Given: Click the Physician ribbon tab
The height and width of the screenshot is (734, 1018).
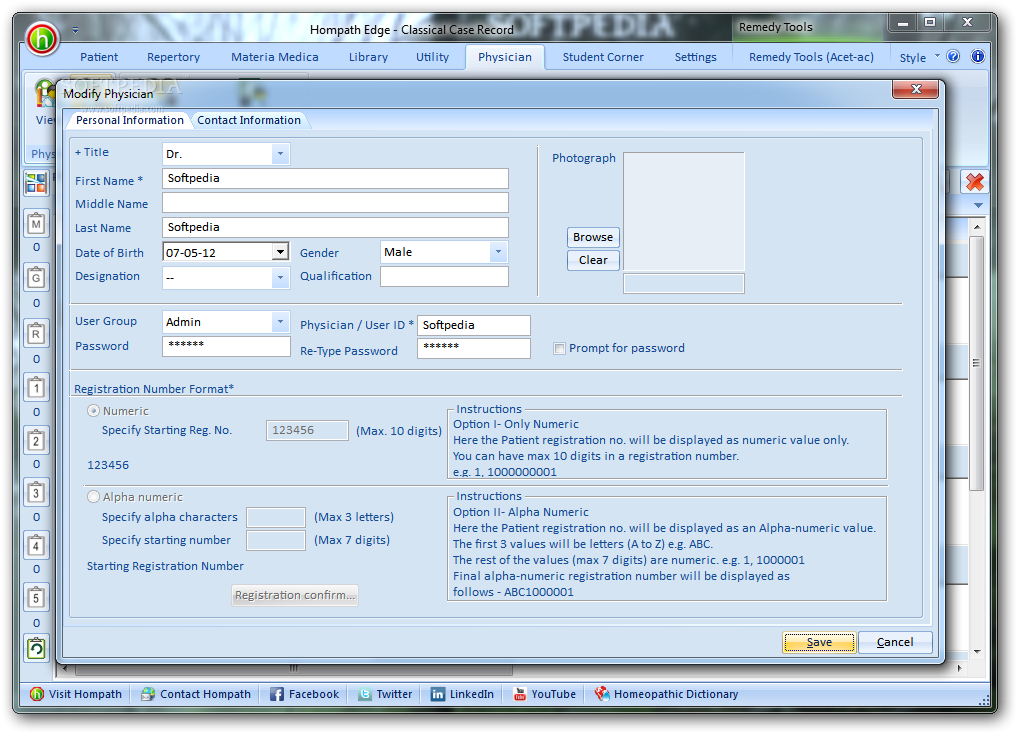Looking at the screenshot, I should coord(505,57).
